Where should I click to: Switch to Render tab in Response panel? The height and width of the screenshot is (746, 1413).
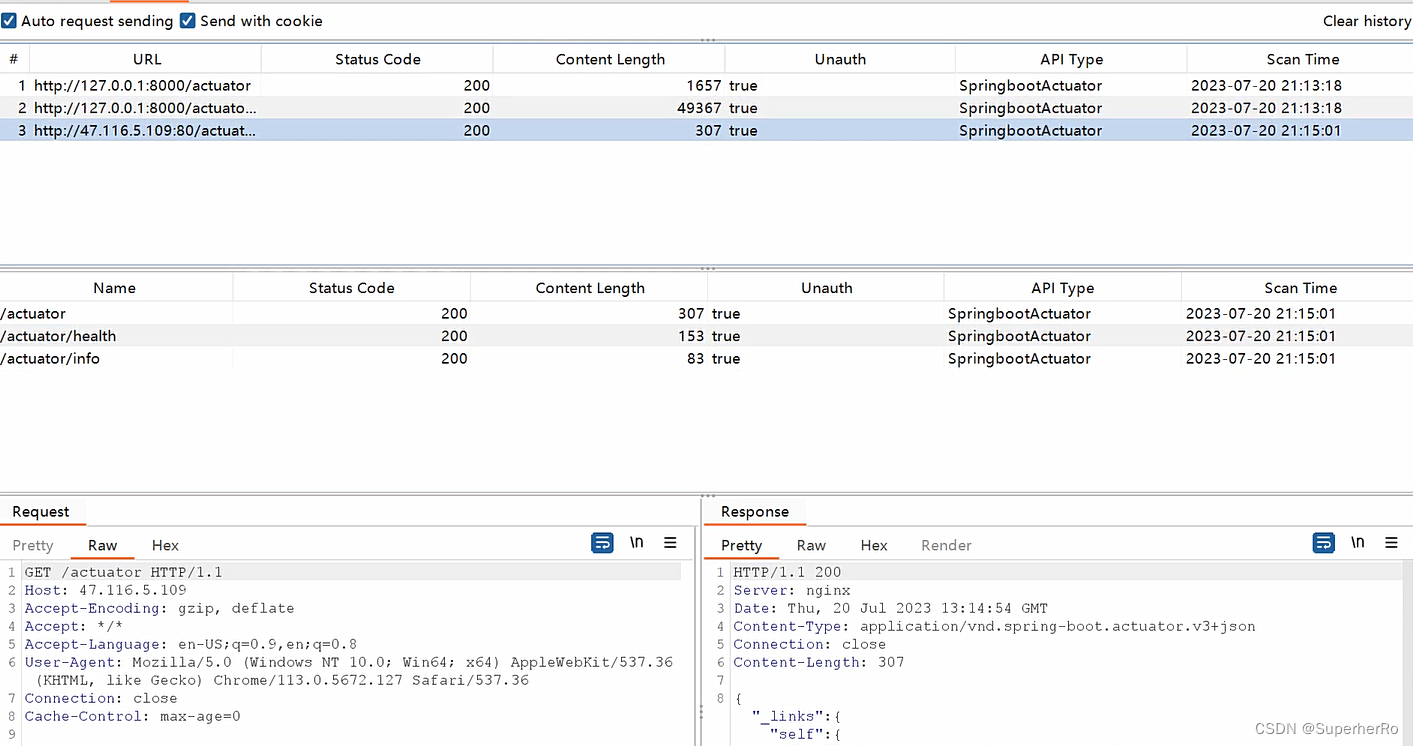[946, 545]
